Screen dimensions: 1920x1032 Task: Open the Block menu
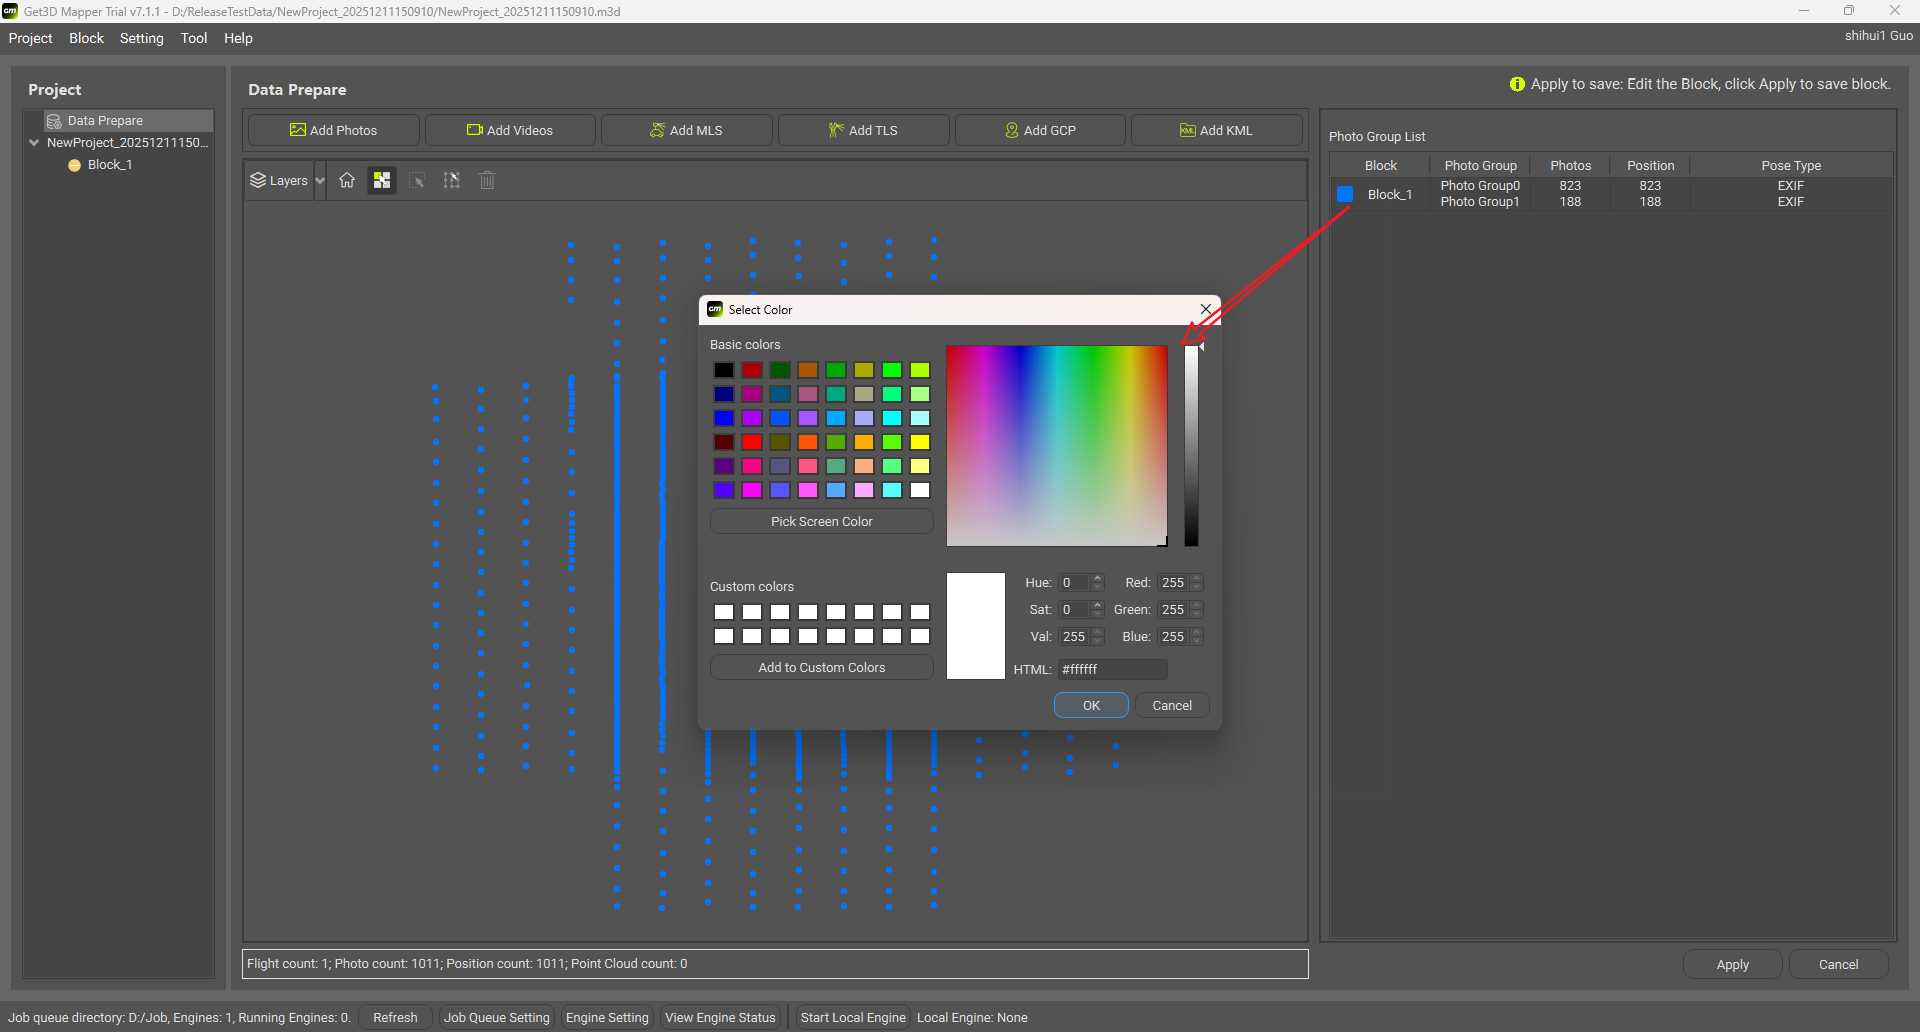pyautogui.click(x=86, y=38)
